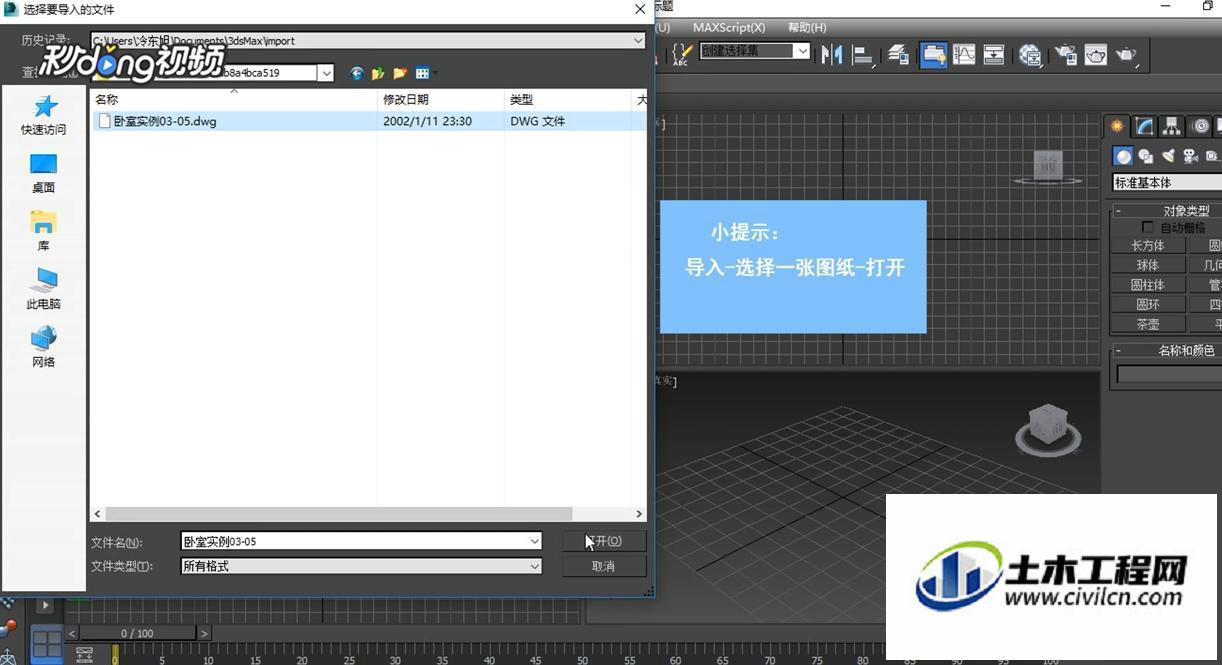This screenshot has height=665, width=1222.
Task: Open the look-in folder dropdown
Action: click(326, 73)
